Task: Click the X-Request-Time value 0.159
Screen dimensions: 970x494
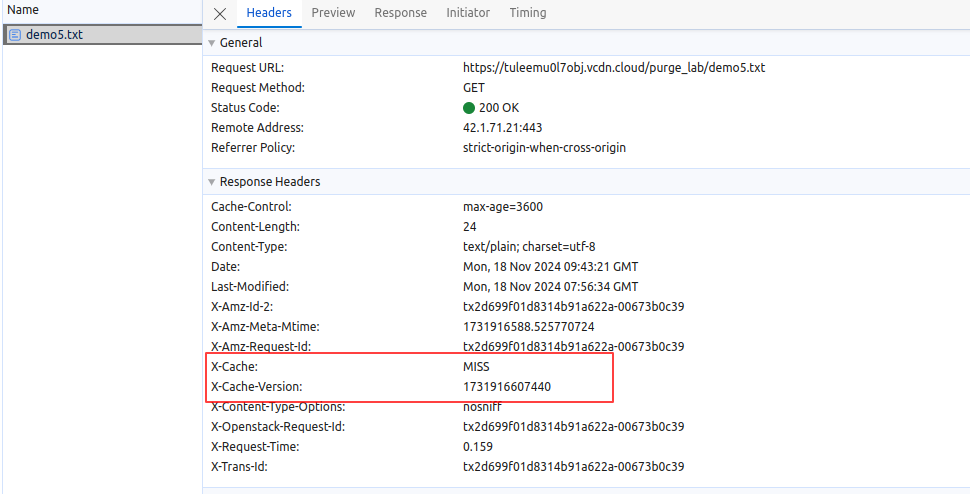Action: tap(478, 447)
